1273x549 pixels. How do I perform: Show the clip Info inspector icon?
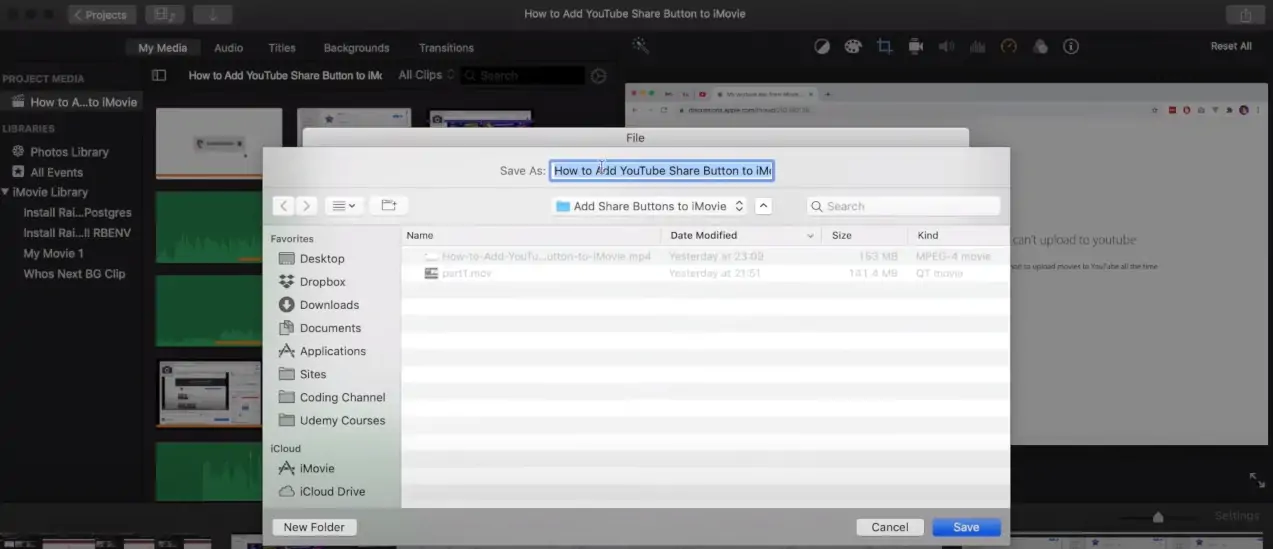(x=1071, y=47)
